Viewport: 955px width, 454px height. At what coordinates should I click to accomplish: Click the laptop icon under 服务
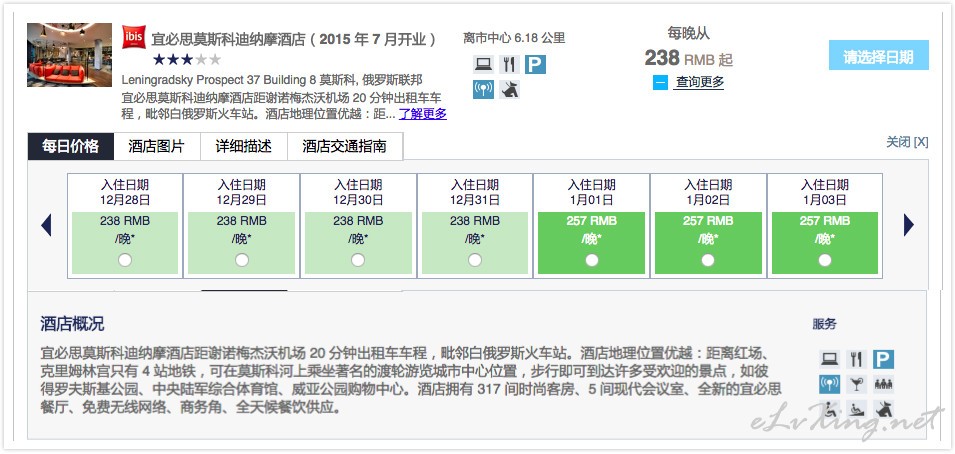point(830,360)
